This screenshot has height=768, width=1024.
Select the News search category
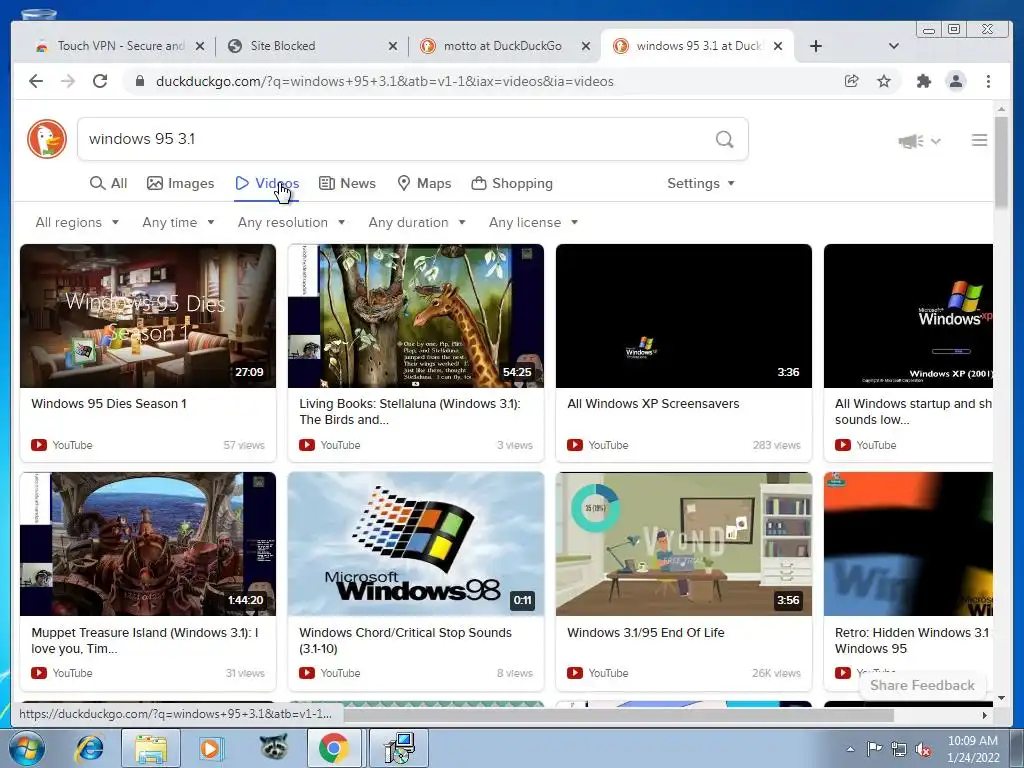coord(347,184)
